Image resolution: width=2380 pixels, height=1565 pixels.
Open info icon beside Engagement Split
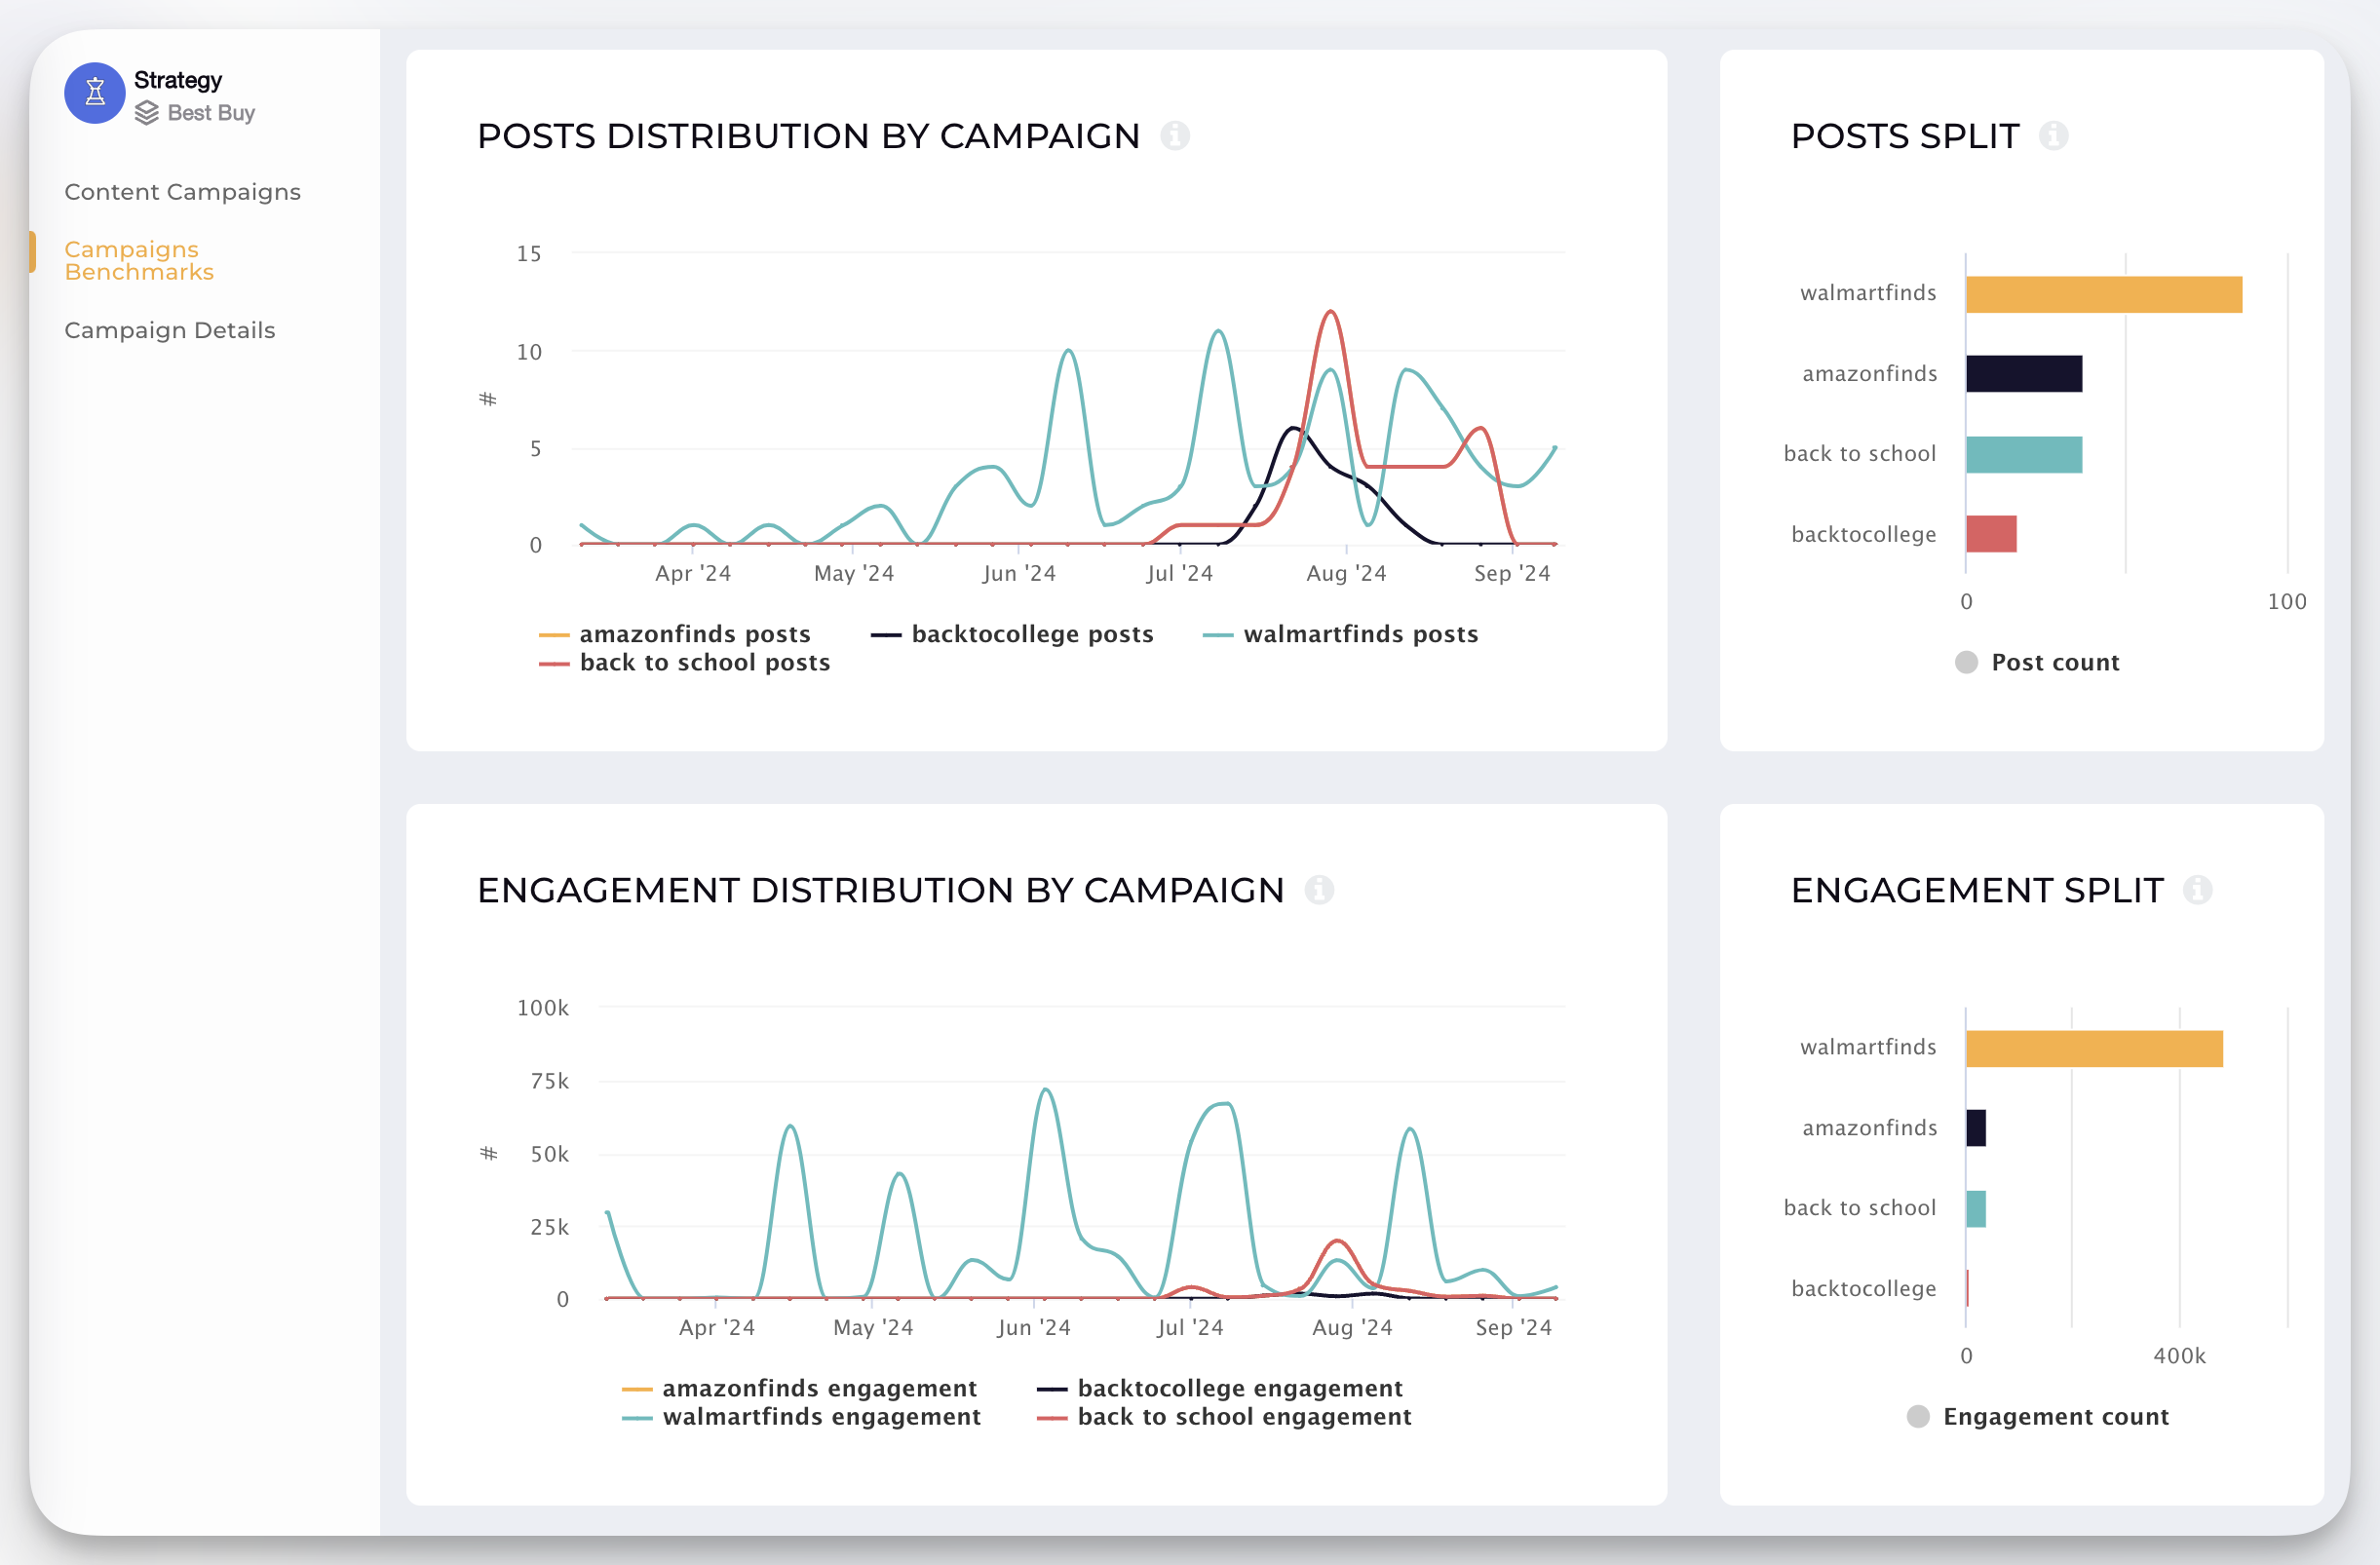tap(2197, 889)
